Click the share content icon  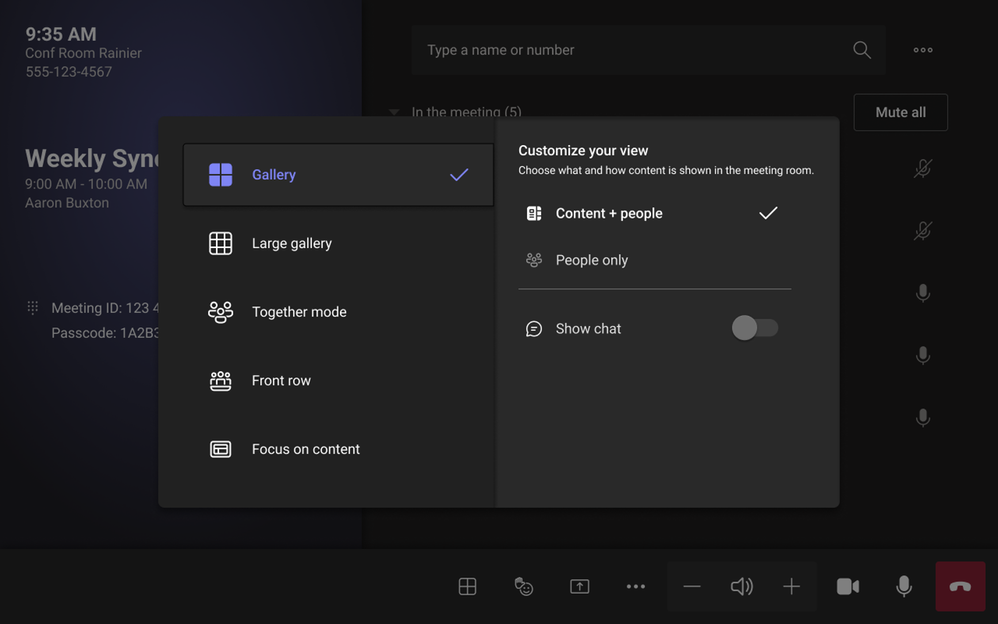coord(580,587)
